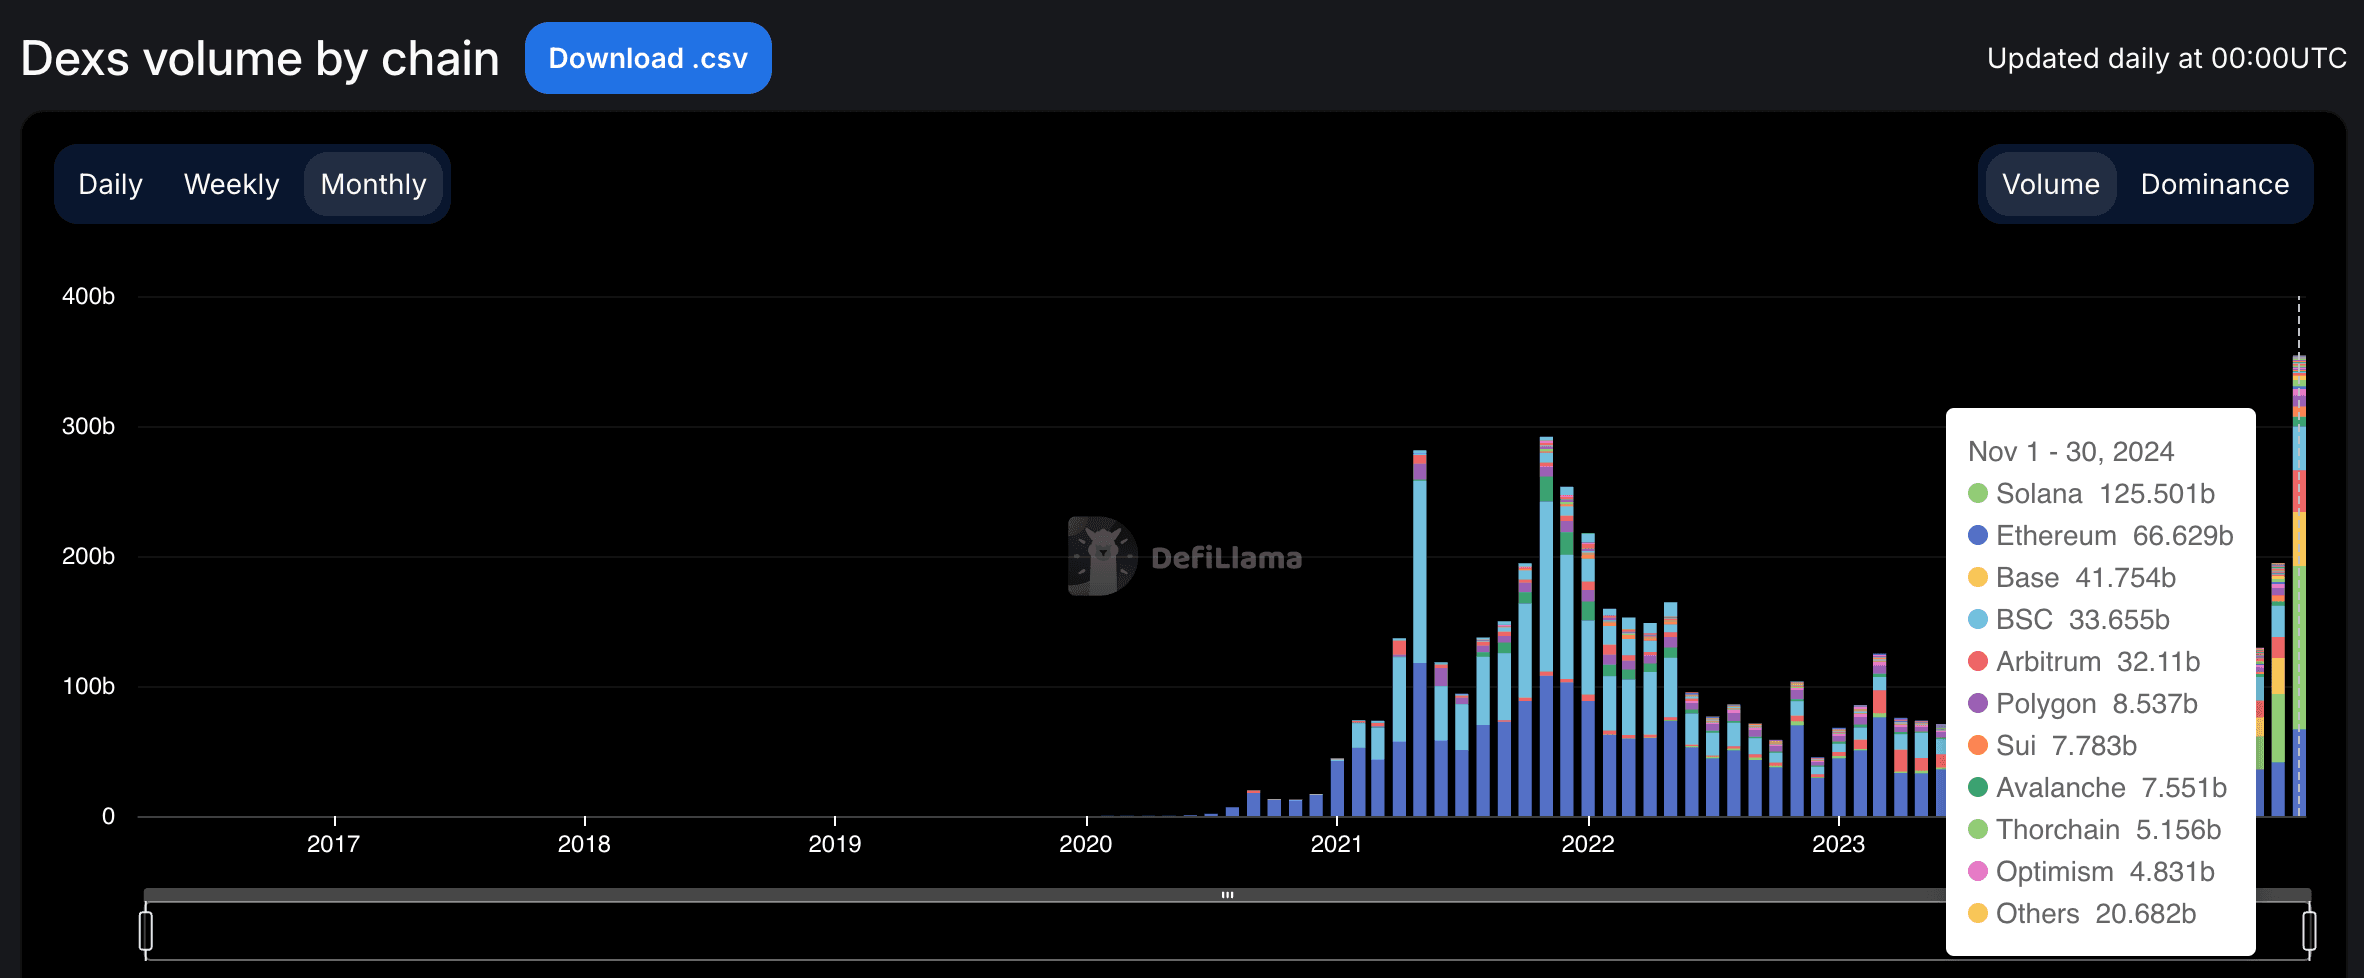Click the 2017 x-axis label
Image resolution: width=2364 pixels, height=978 pixels.
click(333, 844)
